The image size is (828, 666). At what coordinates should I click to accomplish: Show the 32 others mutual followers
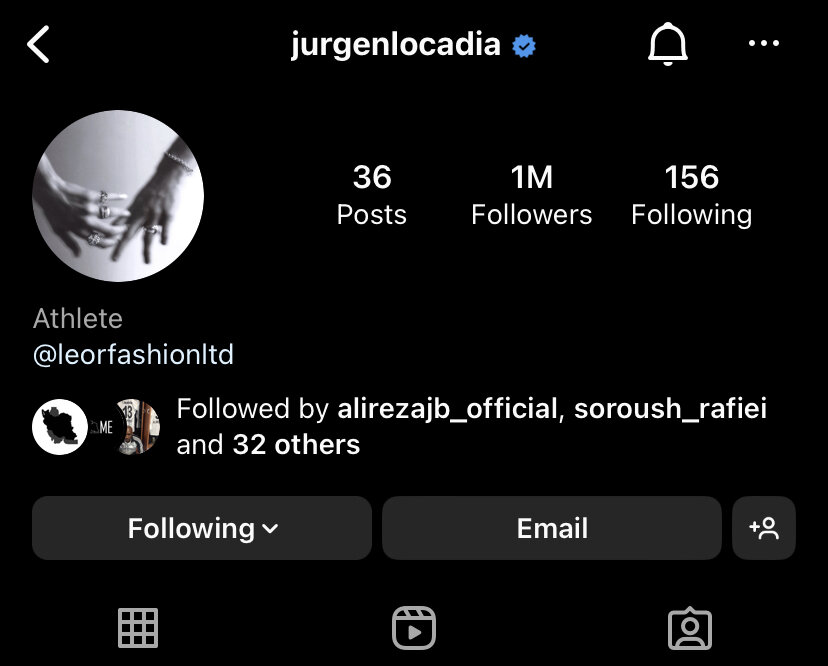tap(296, 445)
